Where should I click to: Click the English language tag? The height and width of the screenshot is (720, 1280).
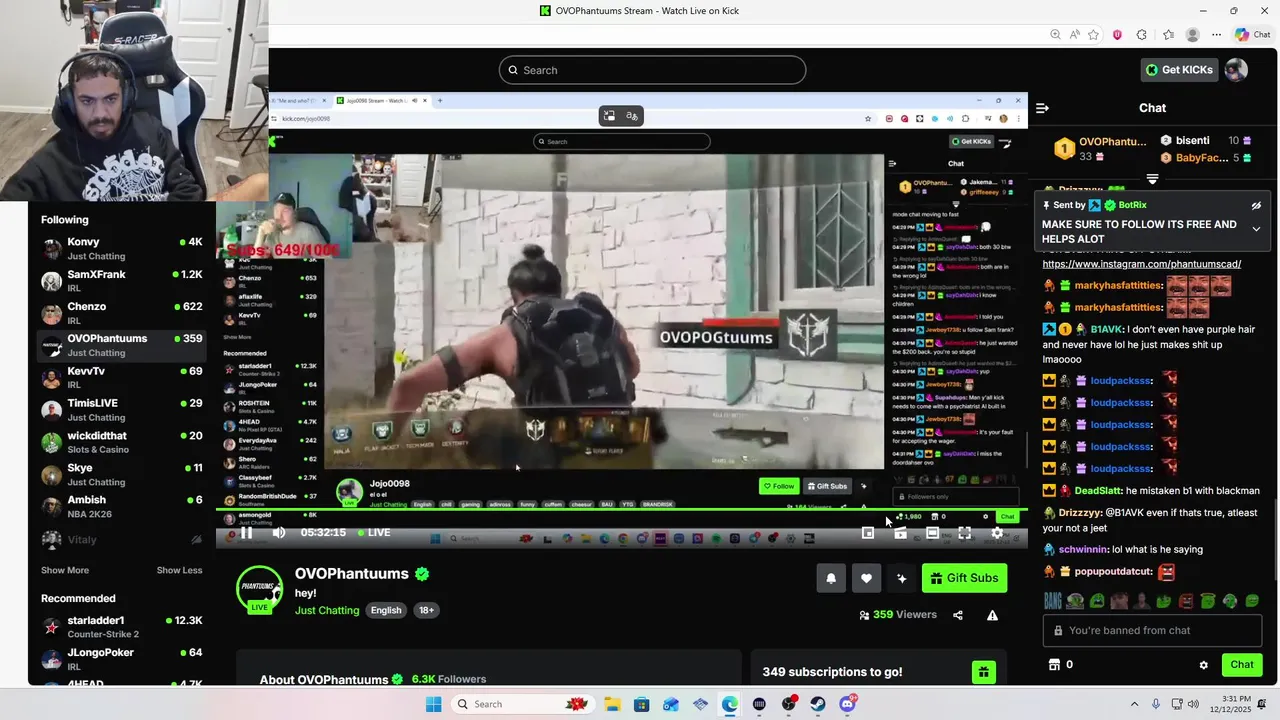[386, 610]
